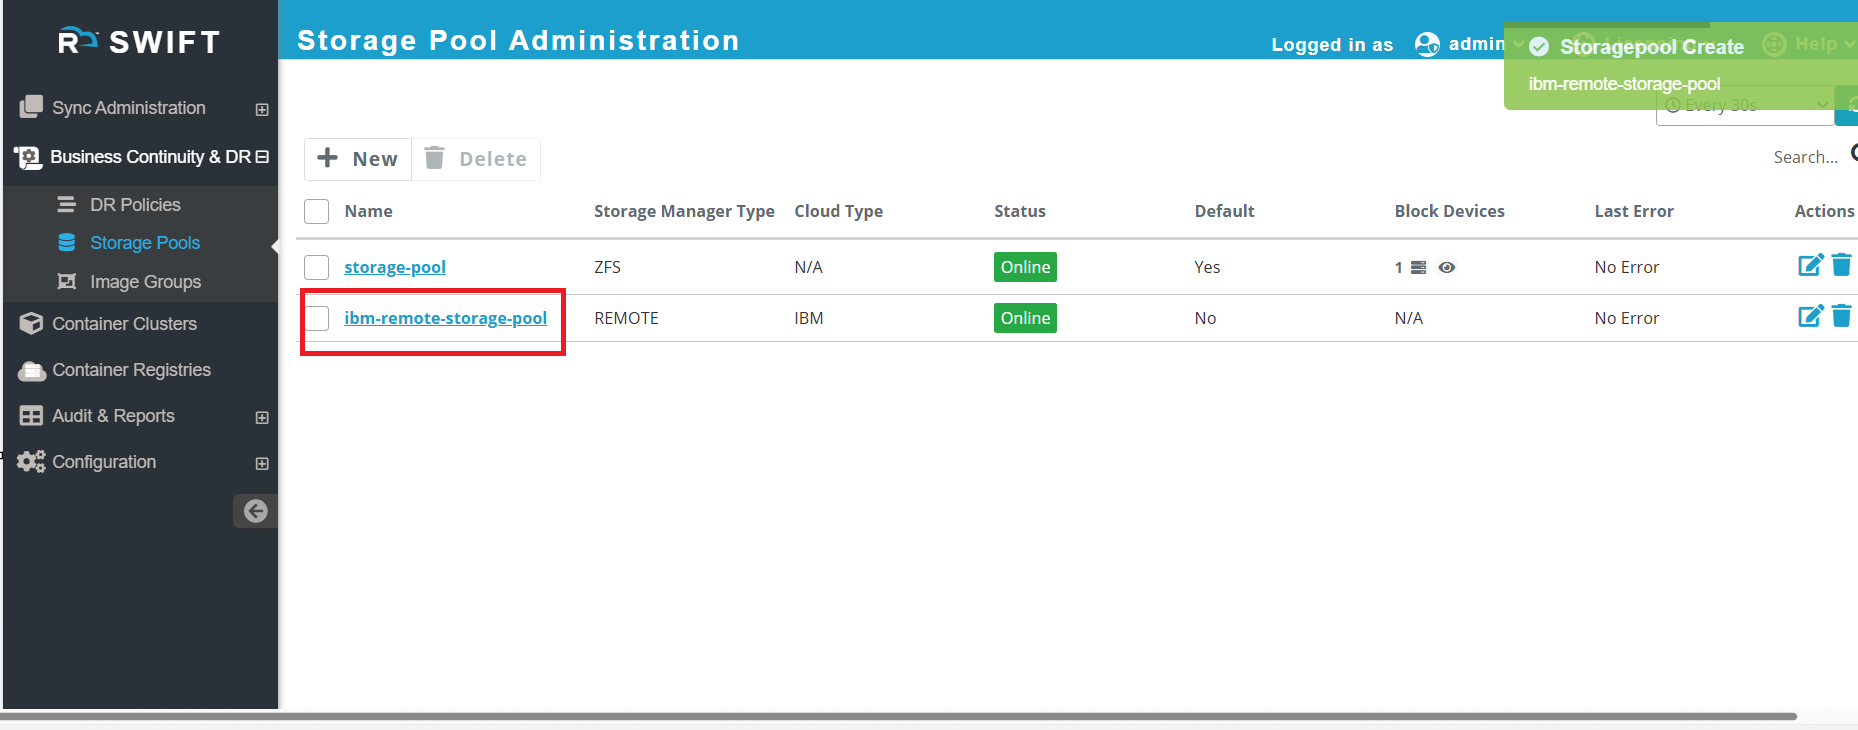The width and height of the screenshot is (1858, 730).
Task: Click the RSWIFT logo
Action: pyautogui.click(x=139, y=42)
